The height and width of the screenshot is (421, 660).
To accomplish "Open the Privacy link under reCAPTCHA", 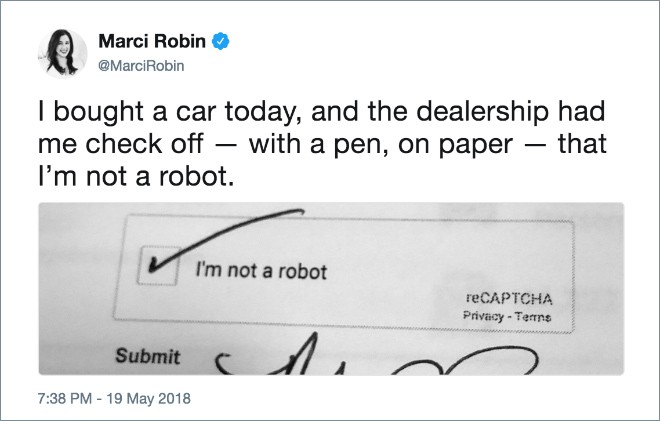I will [x=485, y=315].
